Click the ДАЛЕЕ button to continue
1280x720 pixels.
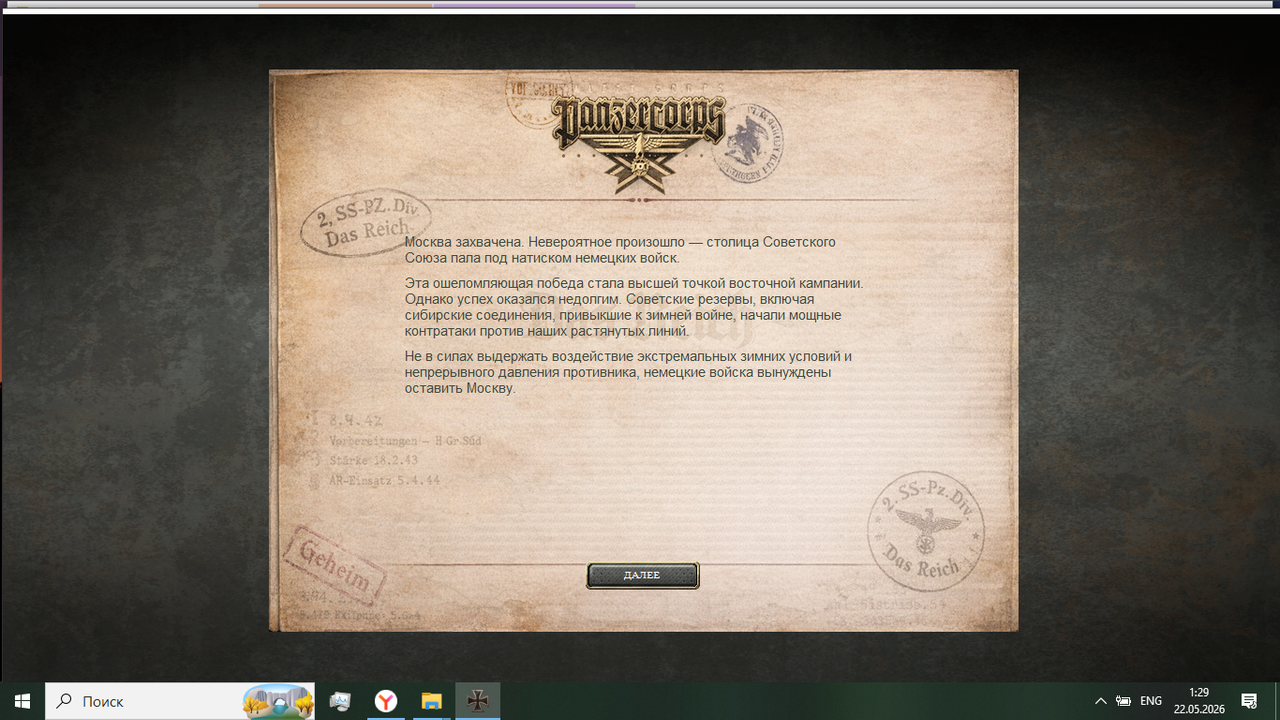pyautogui.click(x=642, y=575)
